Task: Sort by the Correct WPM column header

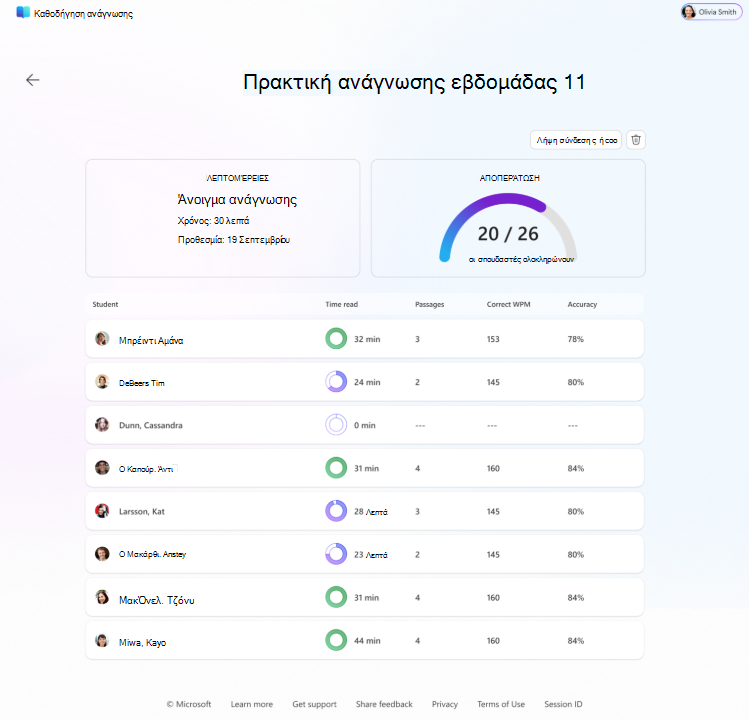Action: tap(508, 304)
